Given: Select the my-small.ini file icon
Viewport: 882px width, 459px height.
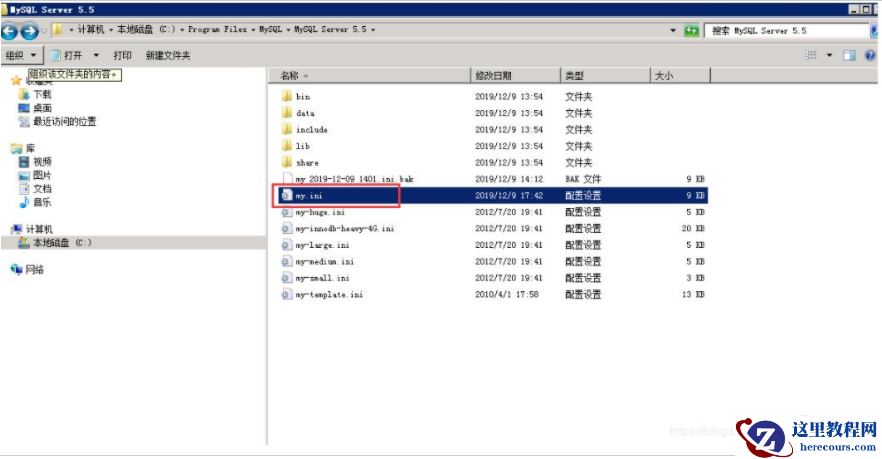Looking at the screenshot, I should [286, 278].
